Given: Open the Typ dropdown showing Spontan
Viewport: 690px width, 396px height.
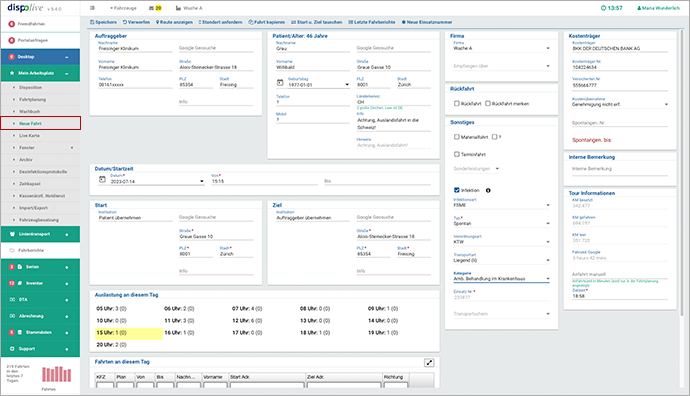Looking at the screenshot, I should [502, 224].
